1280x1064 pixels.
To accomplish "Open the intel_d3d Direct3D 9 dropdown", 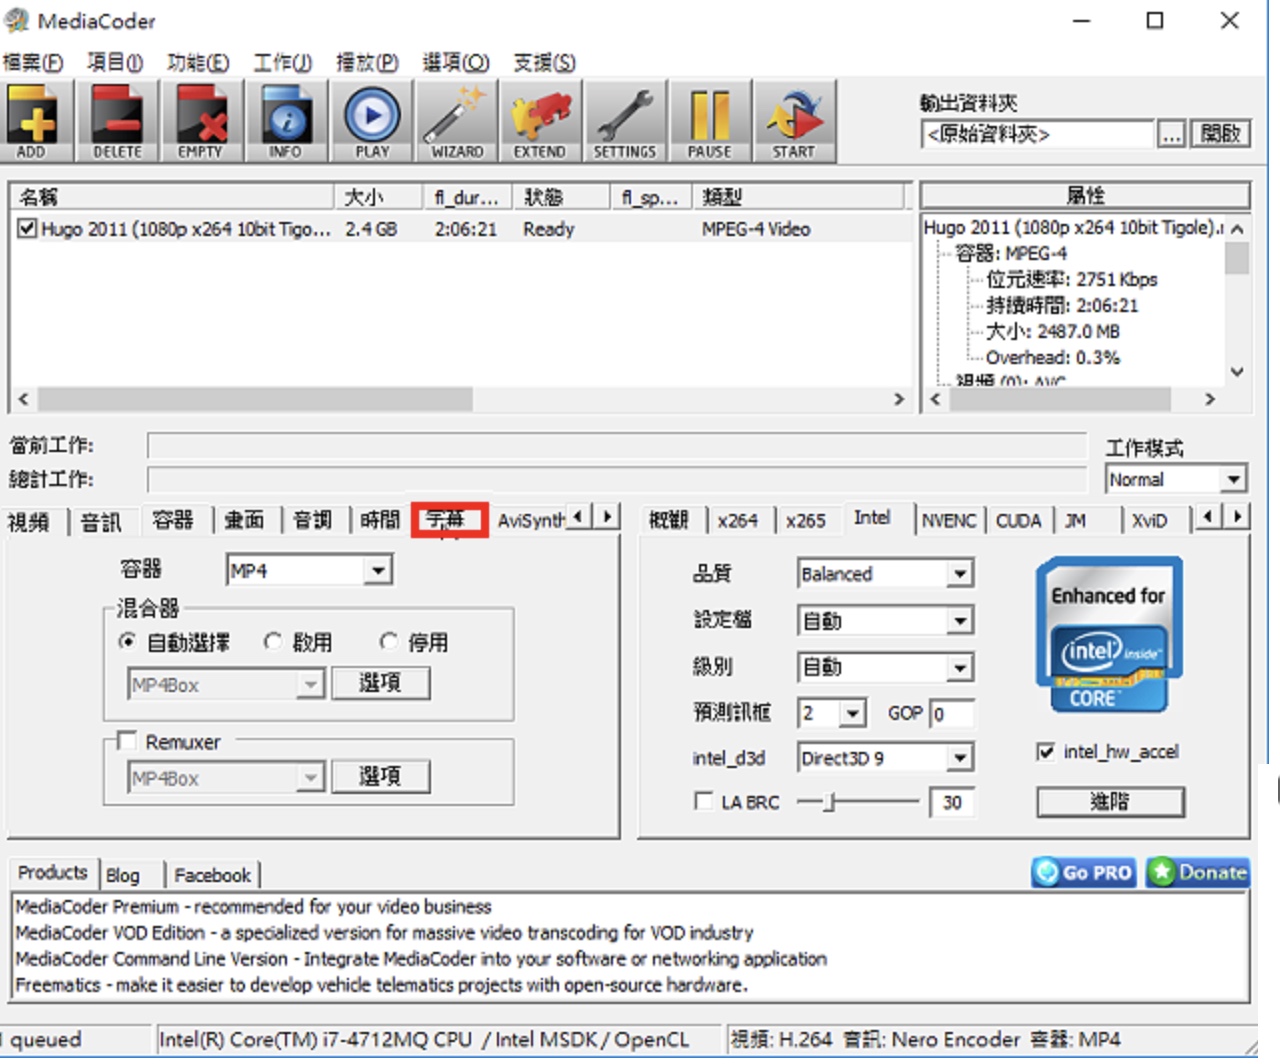I will (885, 758).
